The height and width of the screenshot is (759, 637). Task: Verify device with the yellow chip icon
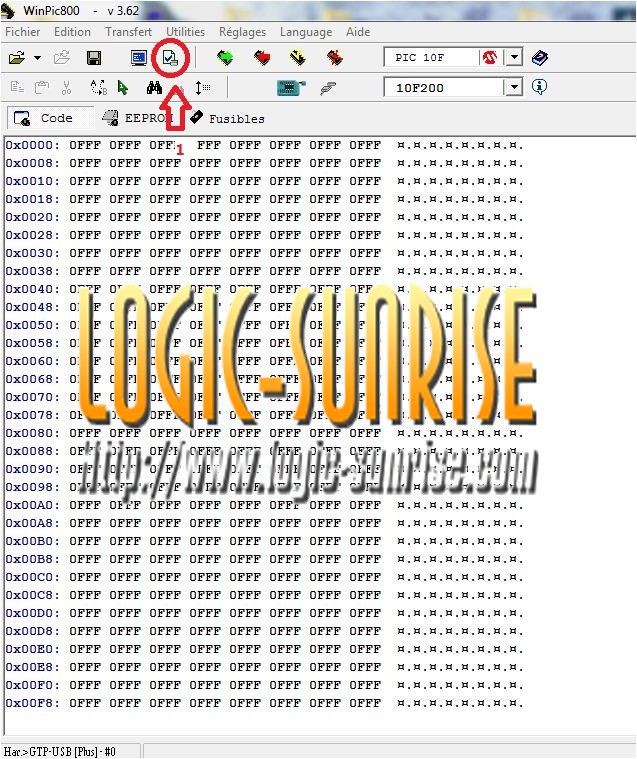(298, 58)
